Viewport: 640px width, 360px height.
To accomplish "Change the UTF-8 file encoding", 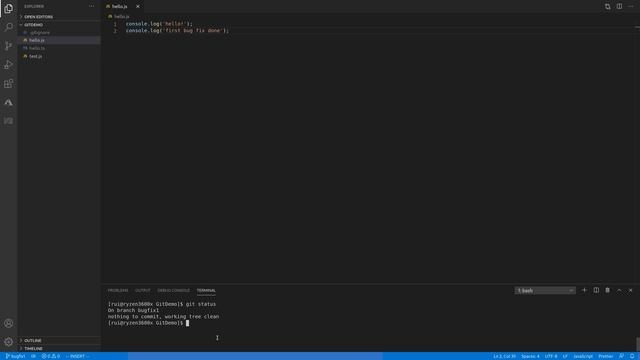I will pyautogui.click(x=551, y=356).
